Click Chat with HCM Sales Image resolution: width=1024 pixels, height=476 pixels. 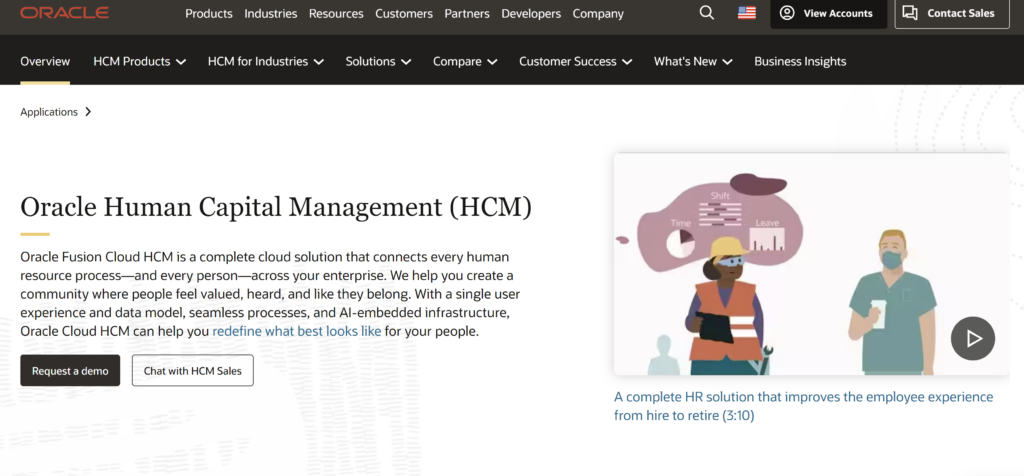click(193, 370)
